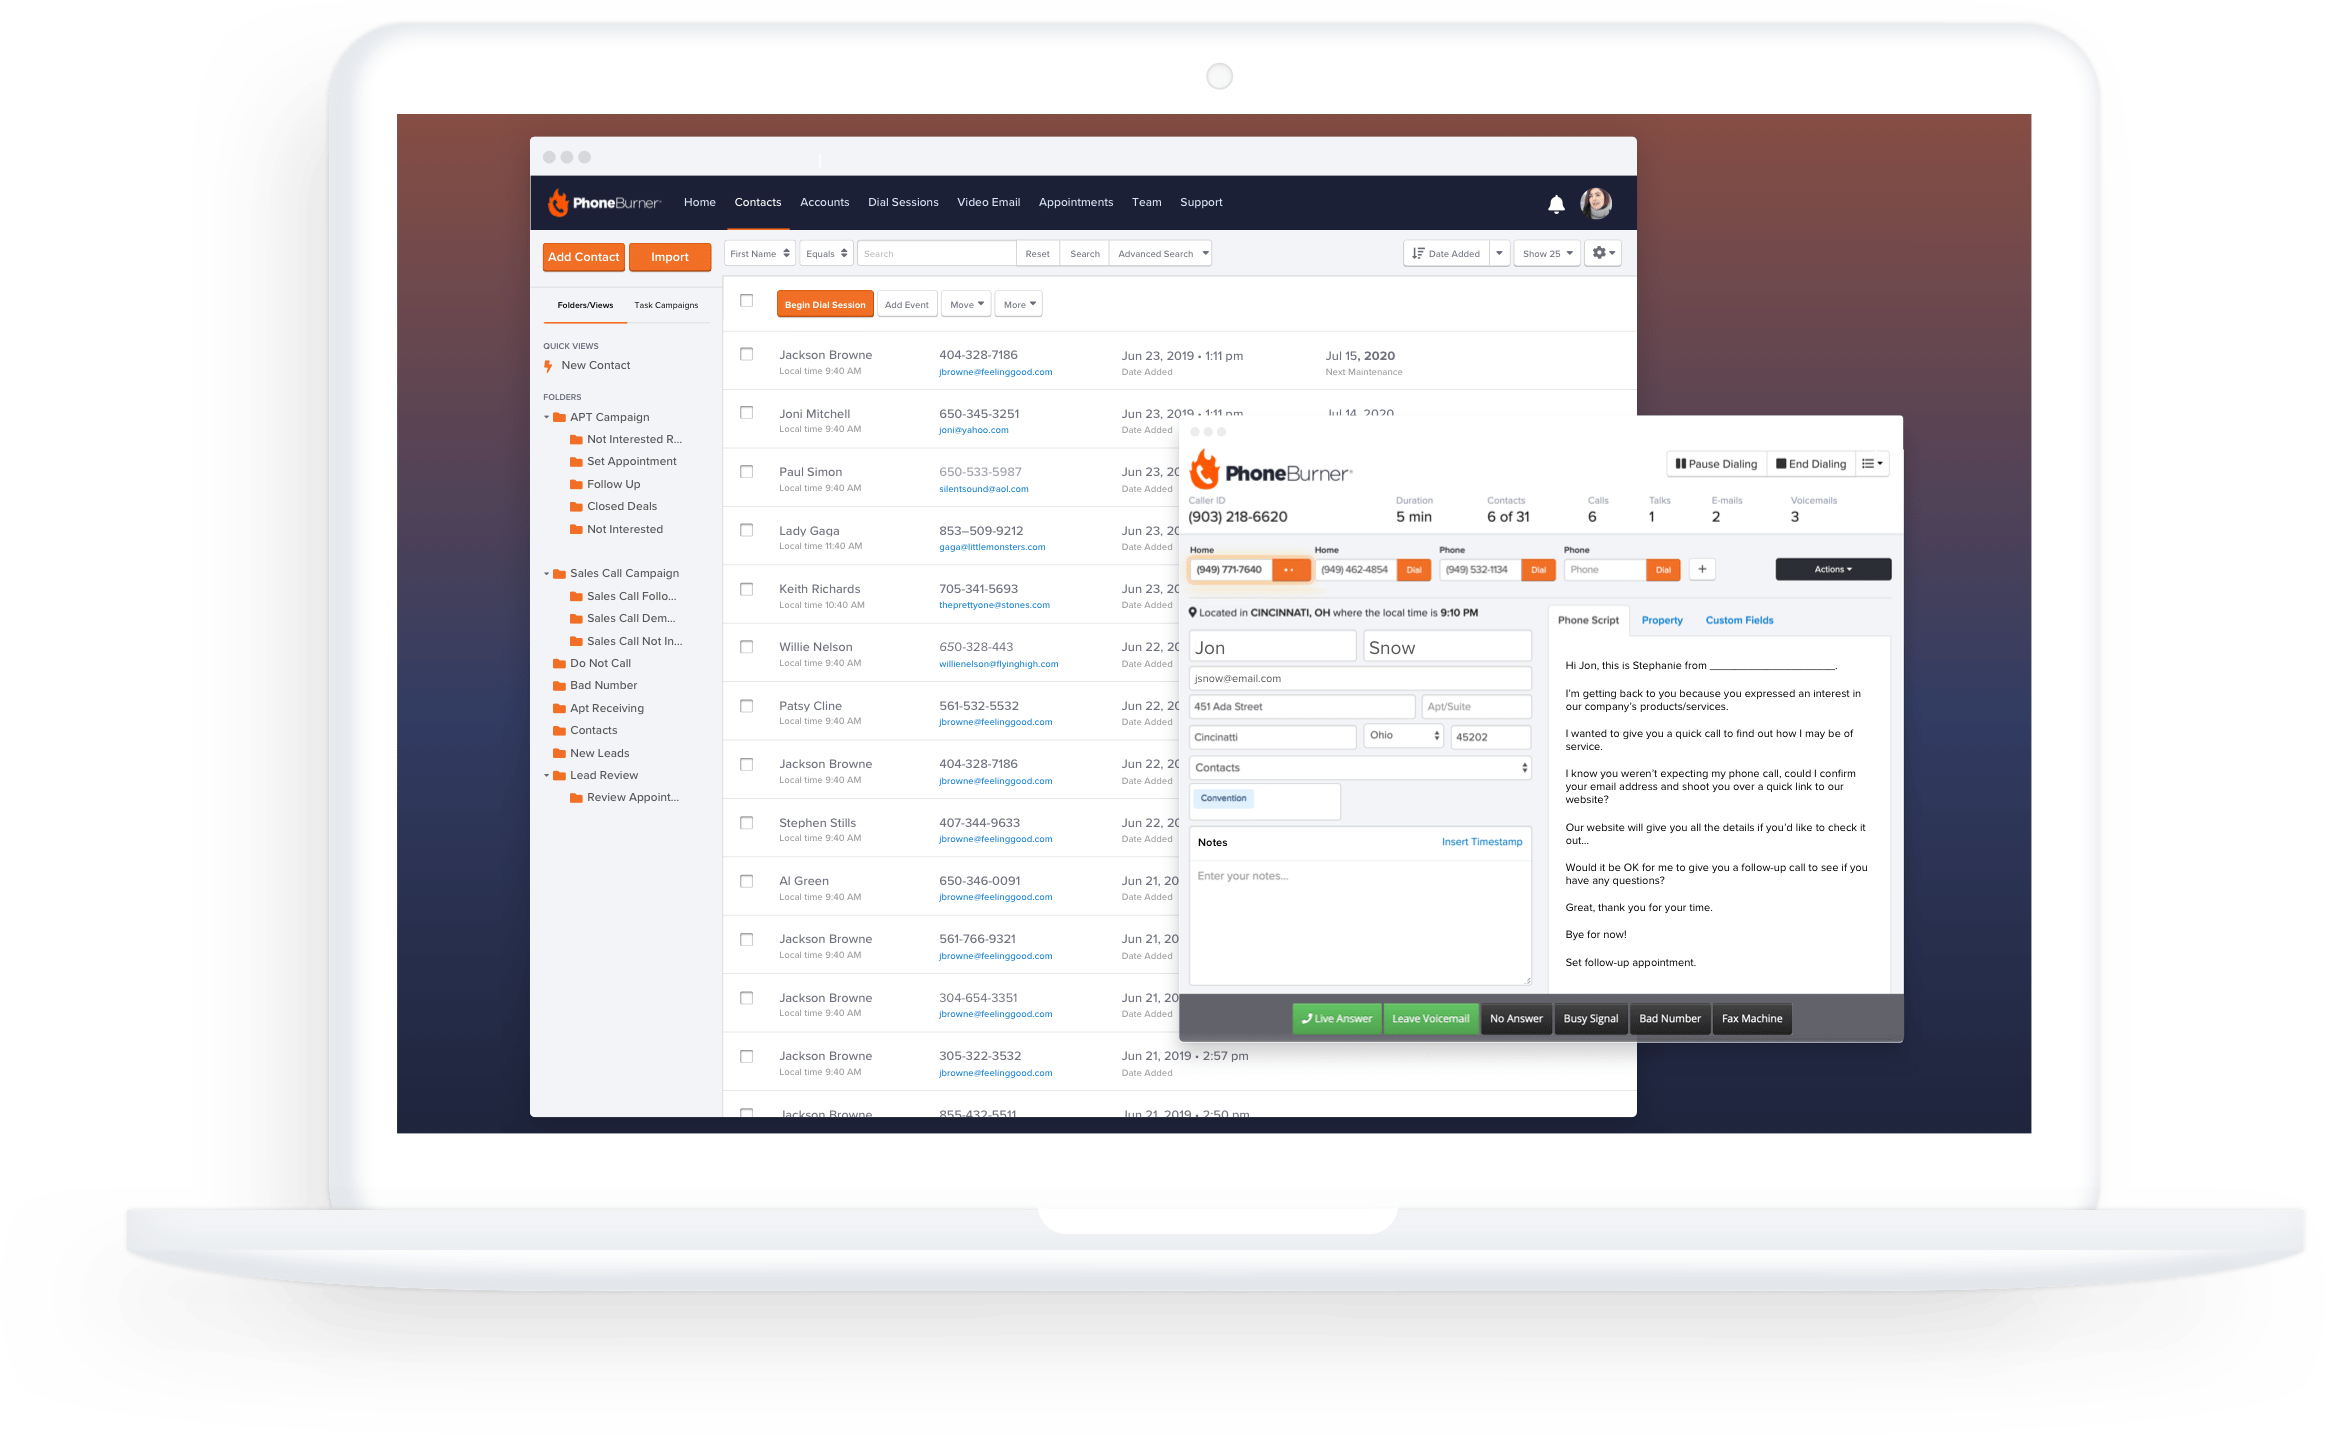Open the Equals operator dropdown
2325x1434 pixels.
click(x=826, y=253)
